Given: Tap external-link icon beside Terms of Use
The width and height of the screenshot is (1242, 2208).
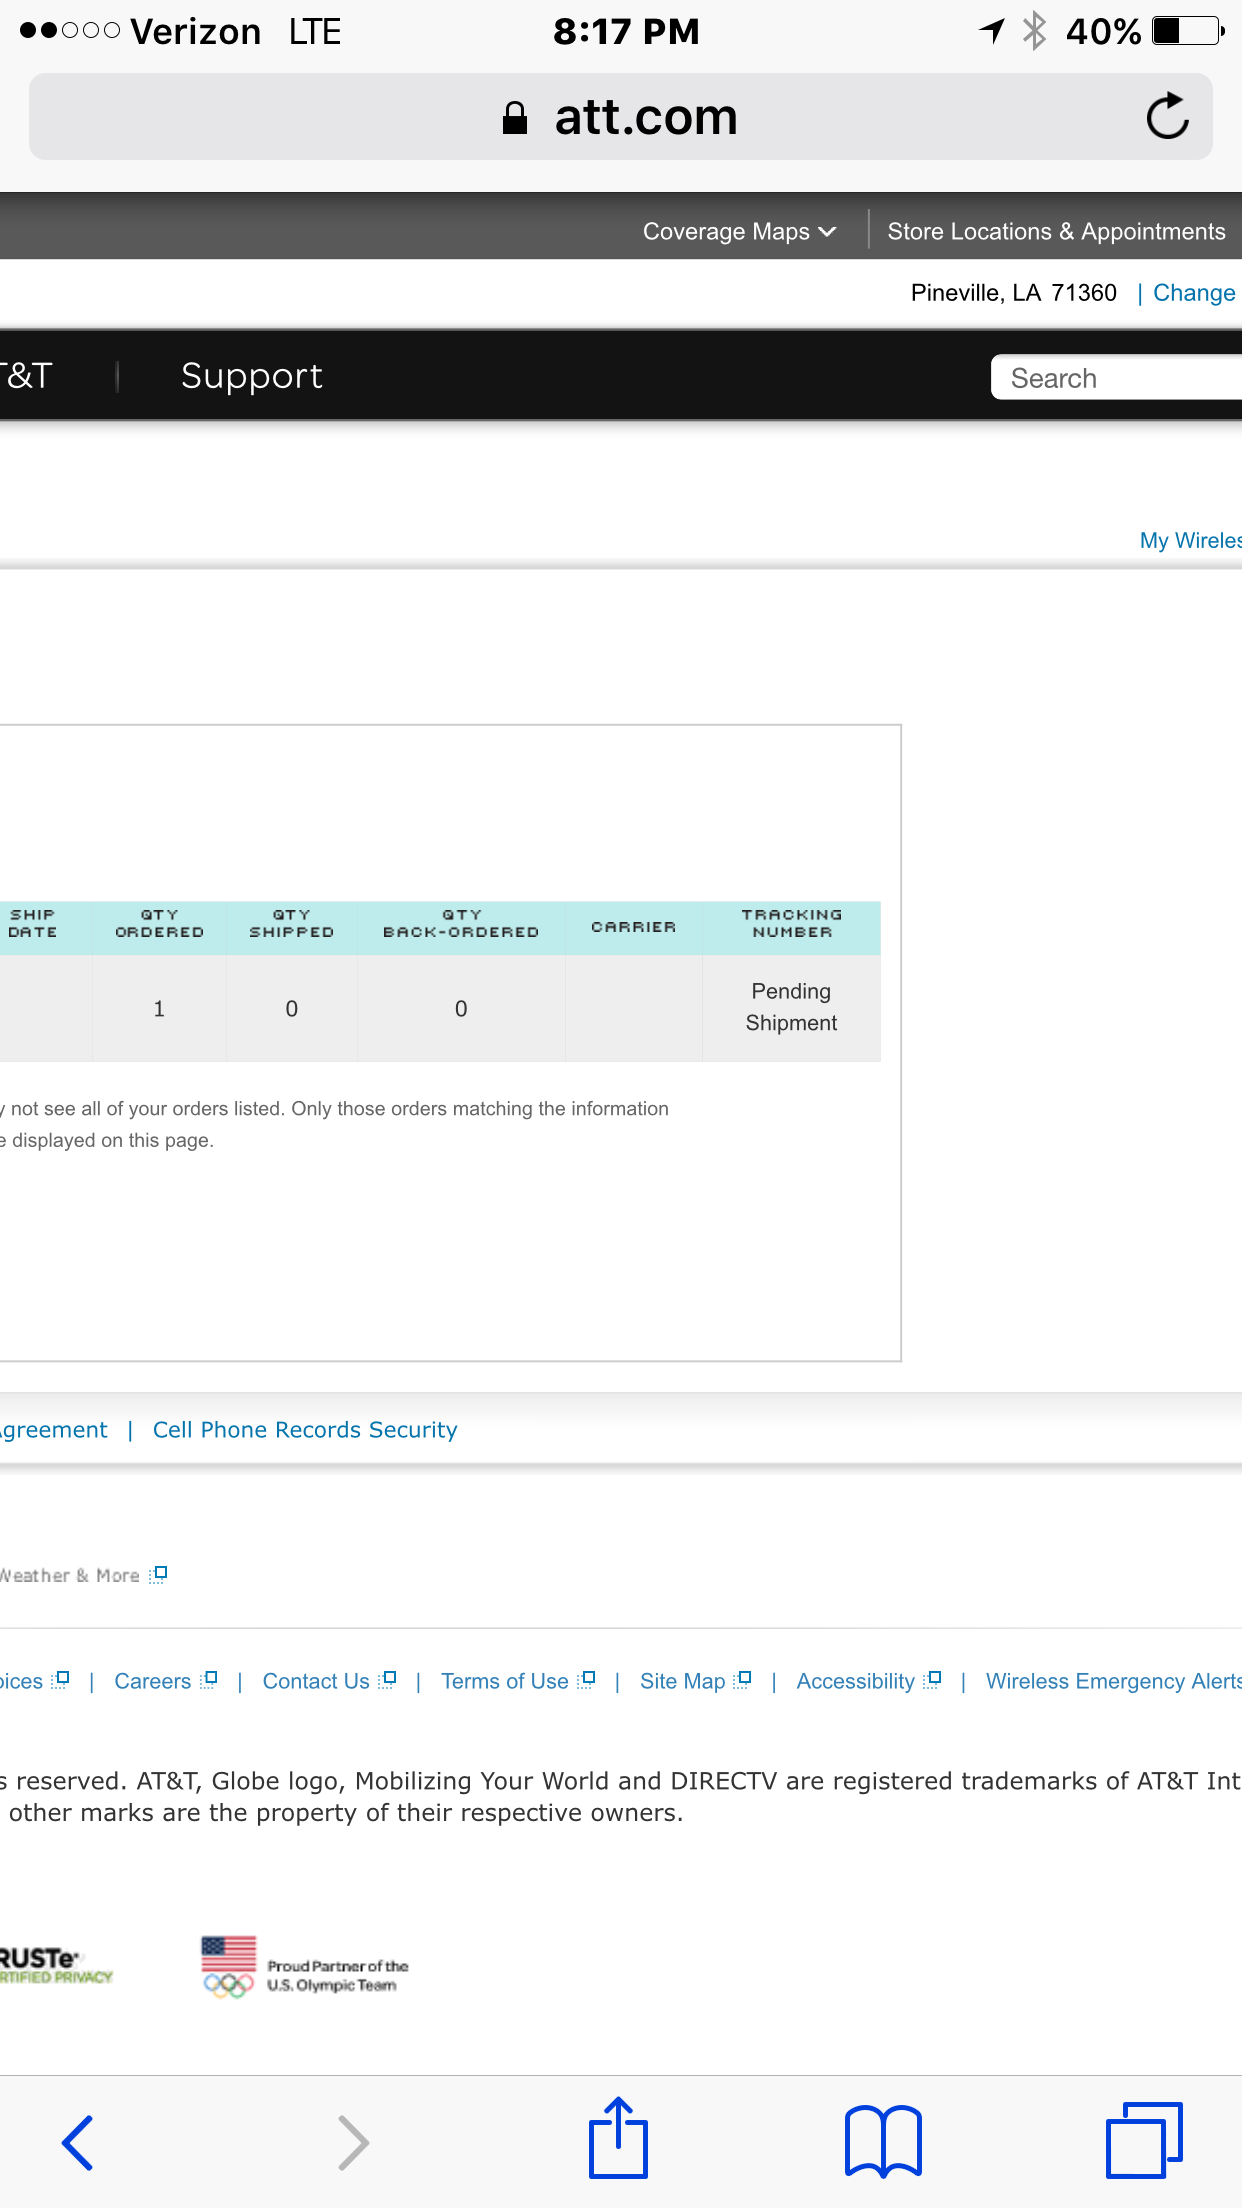Looking at the screenshot, I should pos(586,1680).
